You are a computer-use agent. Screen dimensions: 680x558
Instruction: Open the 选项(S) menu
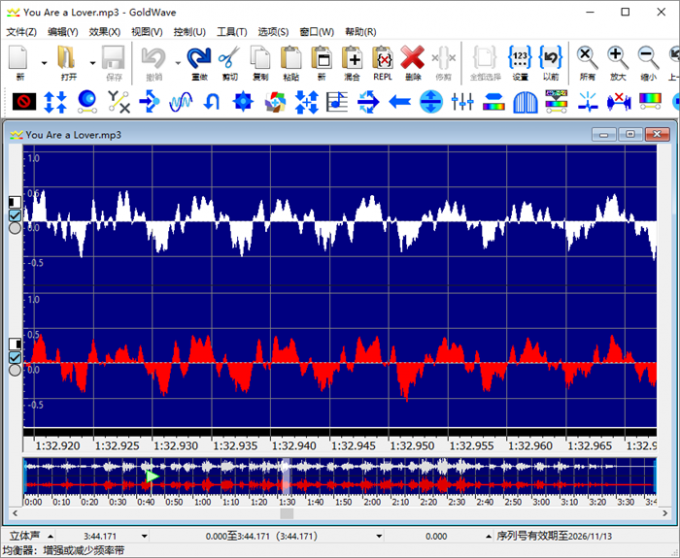pos(273,32)
